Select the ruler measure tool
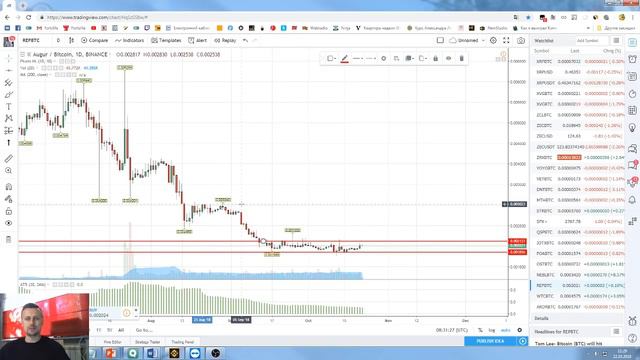Viewport: 640px width, 360px height. point(9,158)
